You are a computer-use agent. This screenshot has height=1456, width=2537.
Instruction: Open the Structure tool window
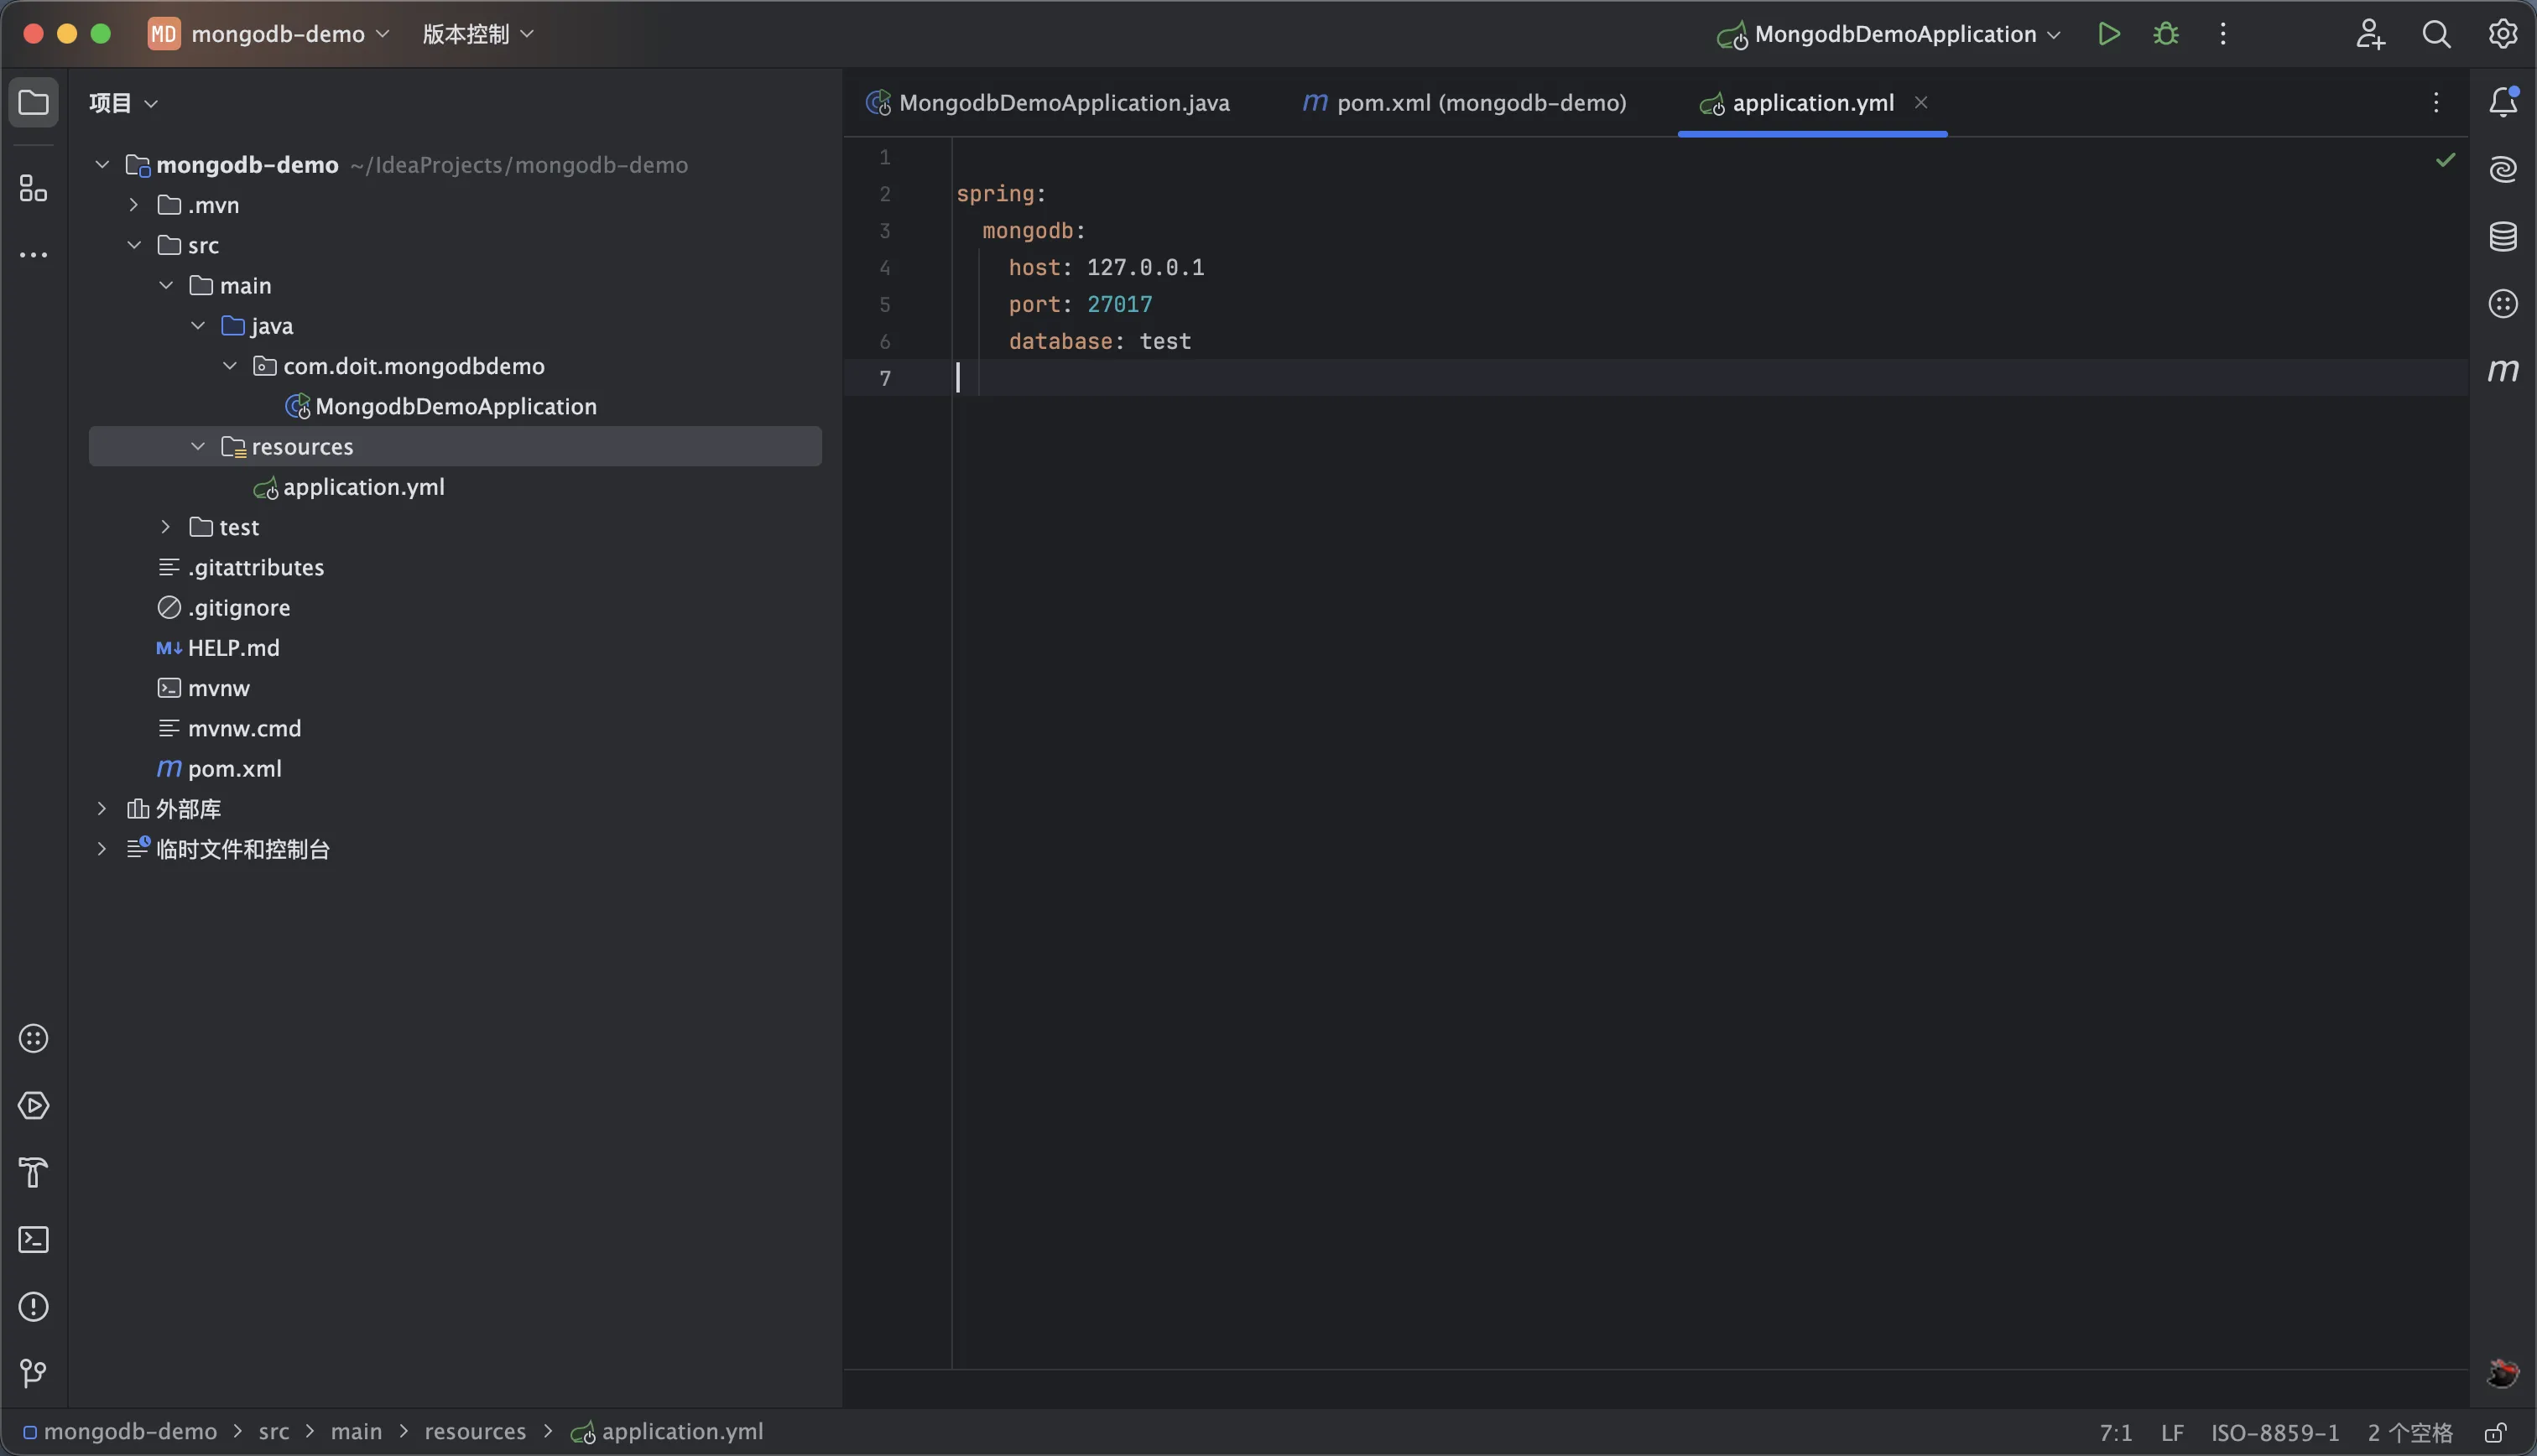point(34,188)
